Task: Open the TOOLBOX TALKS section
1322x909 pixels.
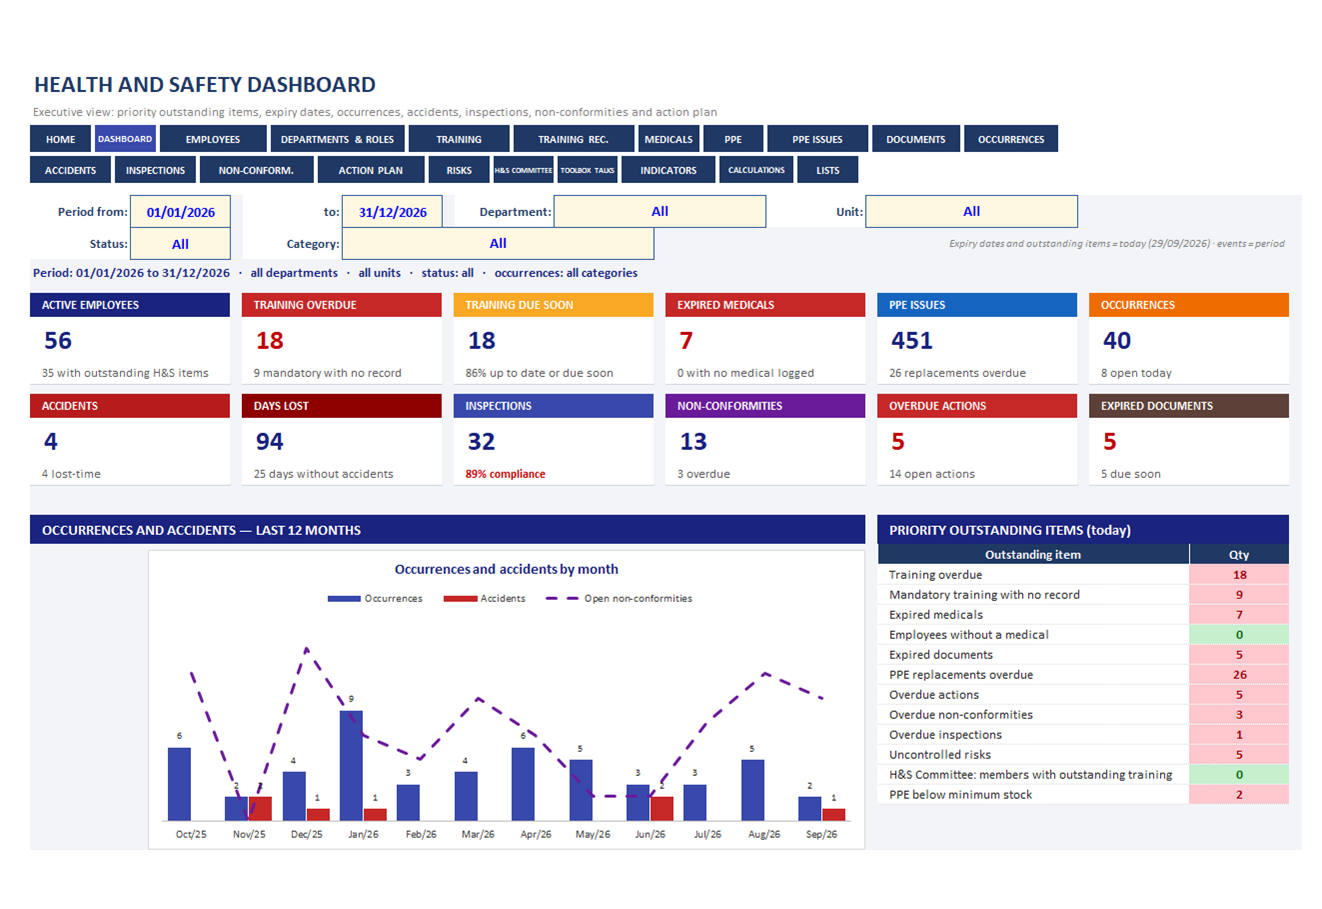Action: [587, 170]
